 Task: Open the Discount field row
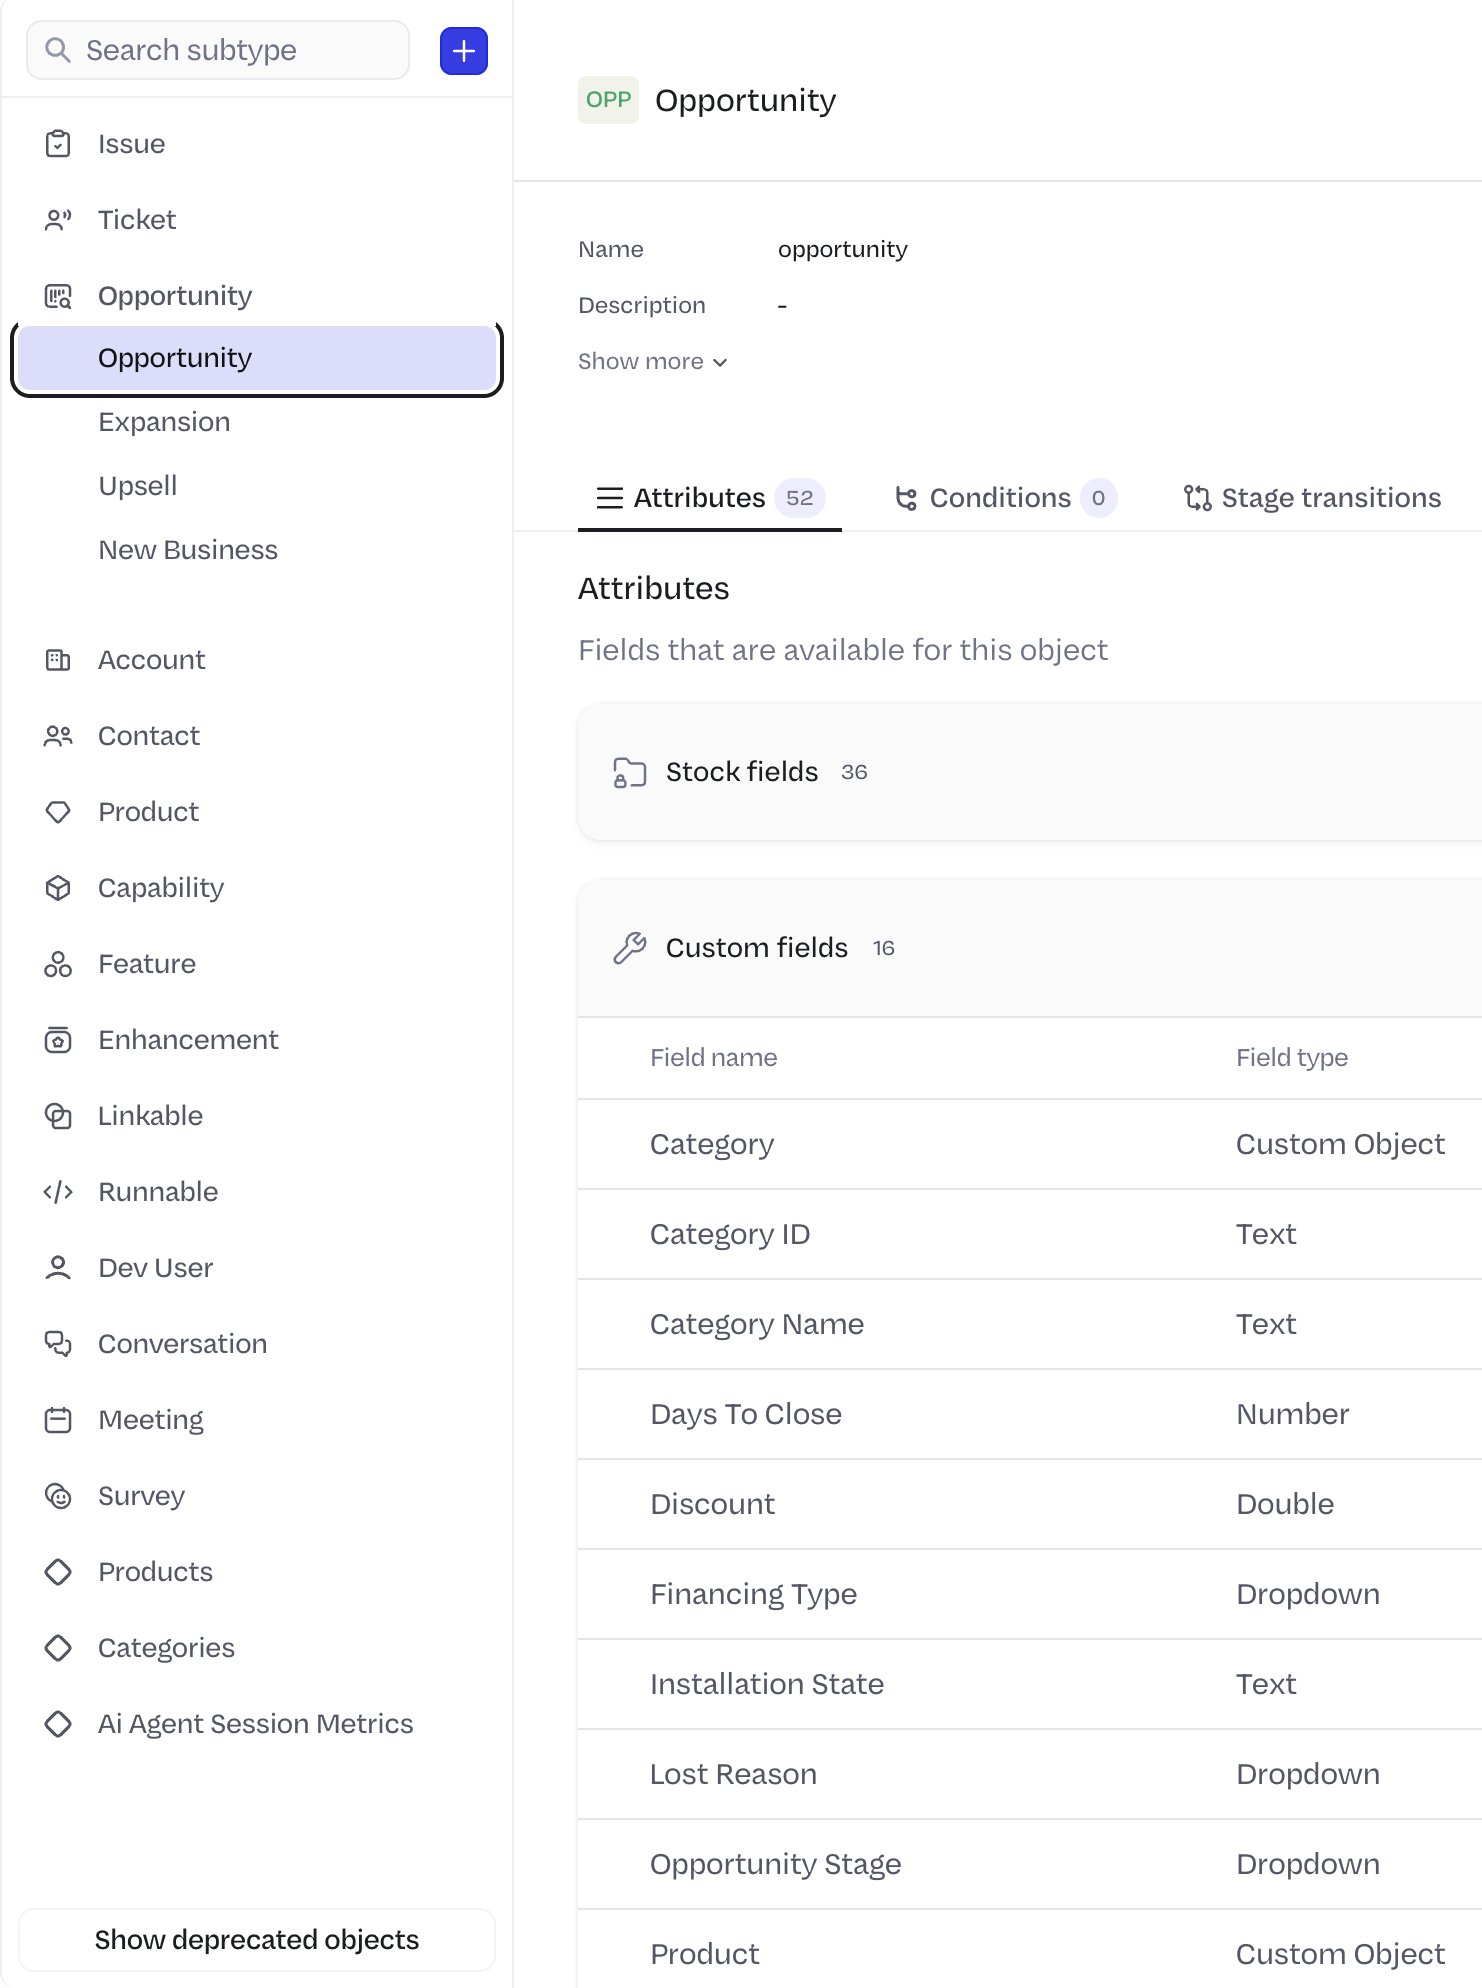(x=1029, y=1504)
